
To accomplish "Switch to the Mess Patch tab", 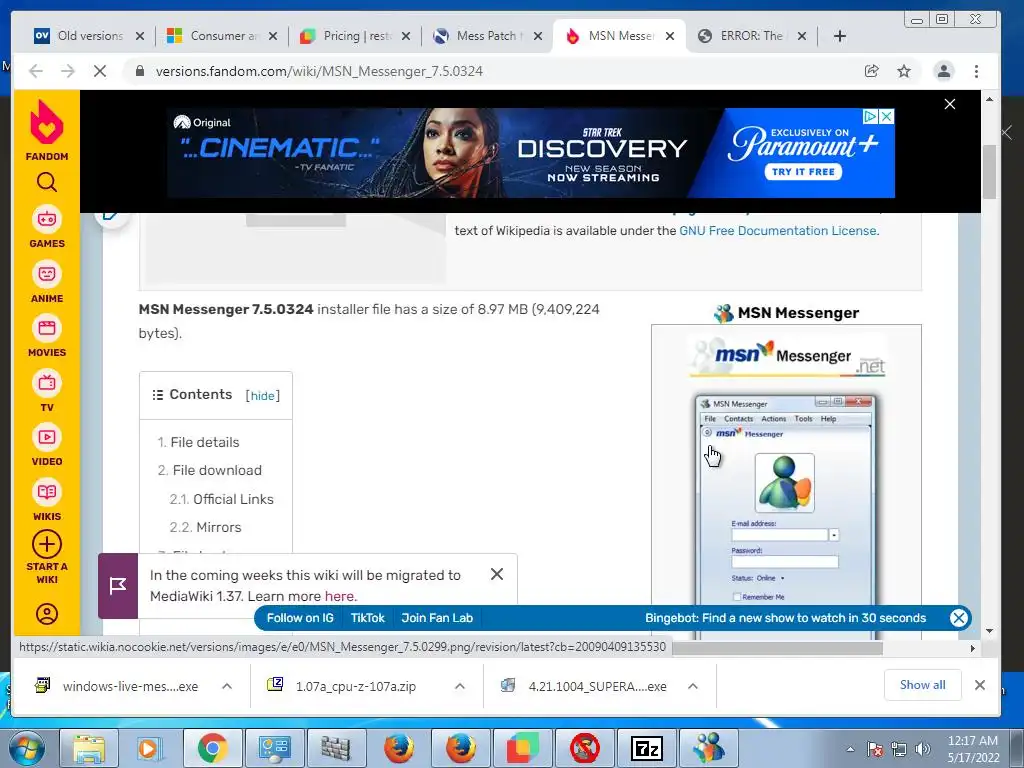I will click(488, 36).
